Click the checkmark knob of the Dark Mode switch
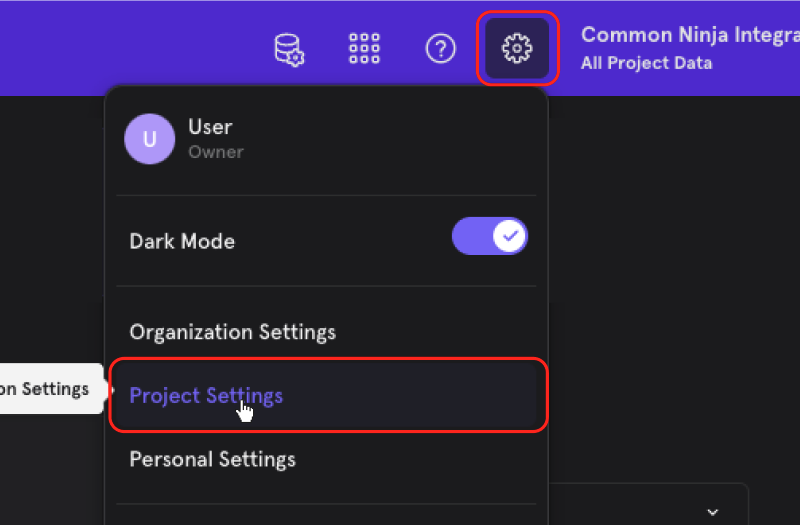Viewport: 800px width, 525px height. [x=510, y=237]
